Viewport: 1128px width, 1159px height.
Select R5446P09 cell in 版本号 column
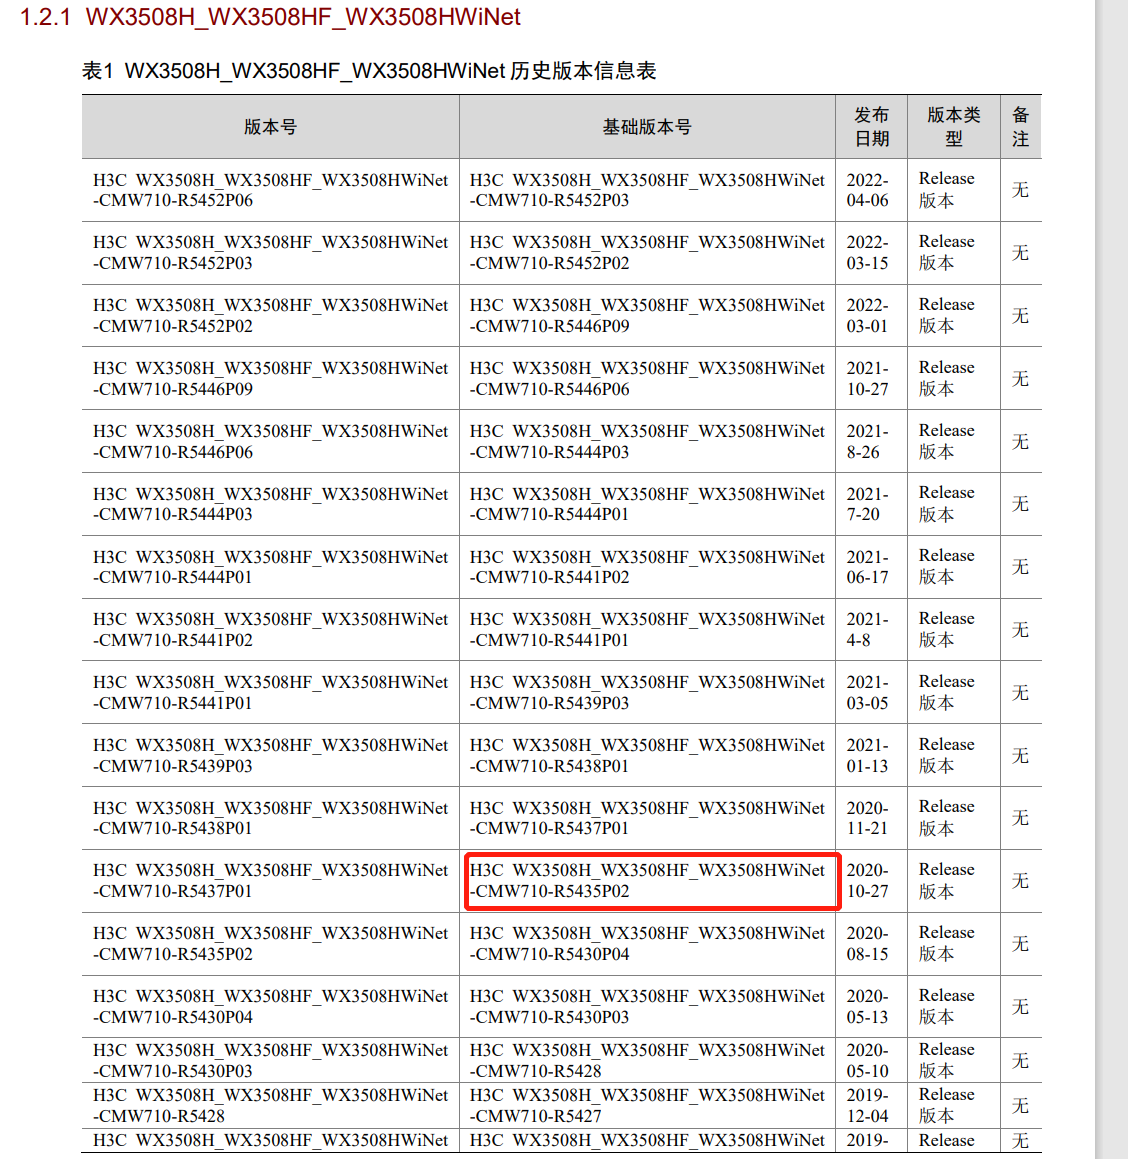[x=271, y=378]
